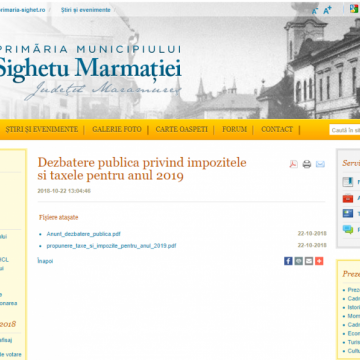Increase font size with the A+ icon

[327, 10]
